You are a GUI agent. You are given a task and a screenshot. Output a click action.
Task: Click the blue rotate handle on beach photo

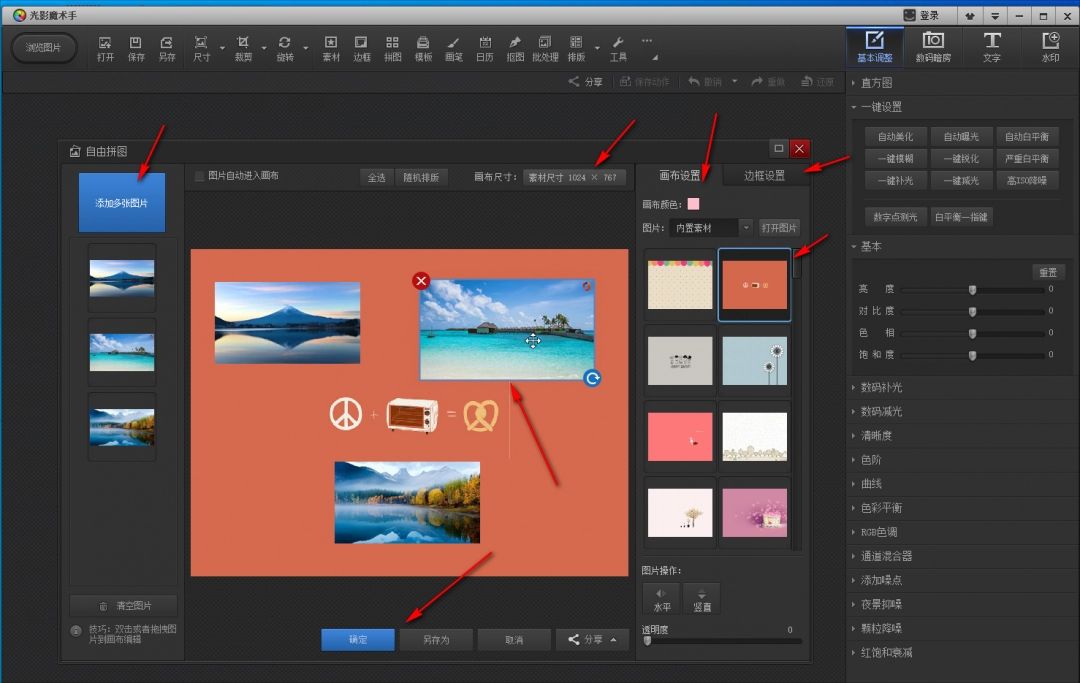pyautogui.click(x=592, y=378)
